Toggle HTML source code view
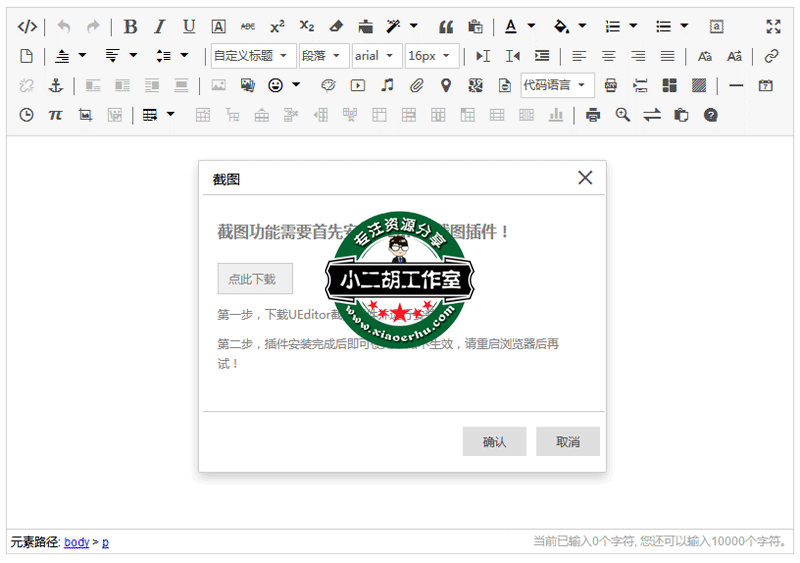The height and width of the screenshot is (563, 800). 28,27
